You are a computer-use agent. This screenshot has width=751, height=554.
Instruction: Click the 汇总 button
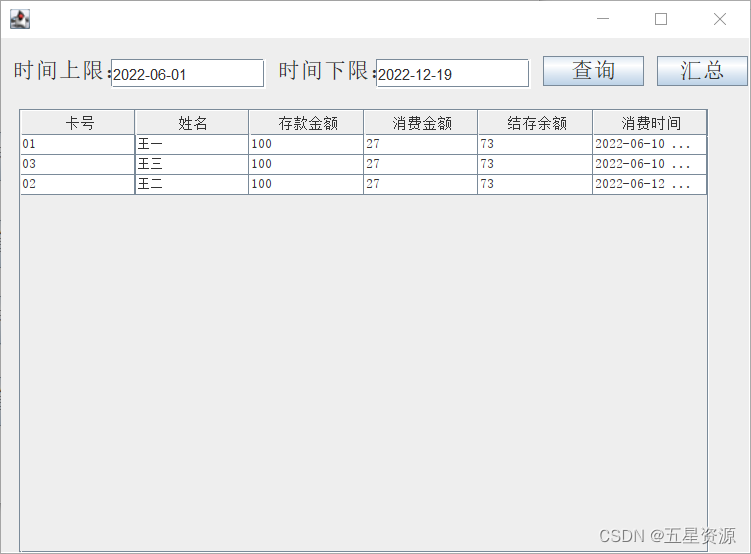702,71
